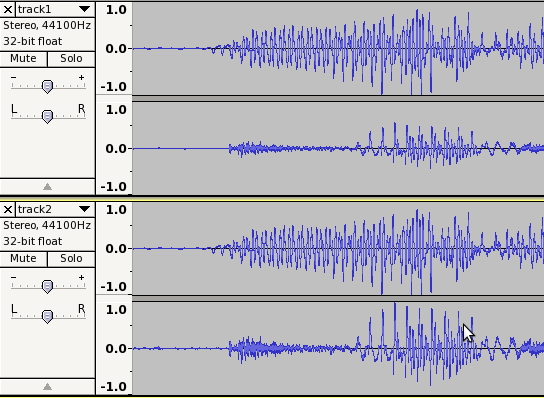Close track2 with its X button
Image resolution: width=544 pixels, height=398 pixels.
click(8, 209)
